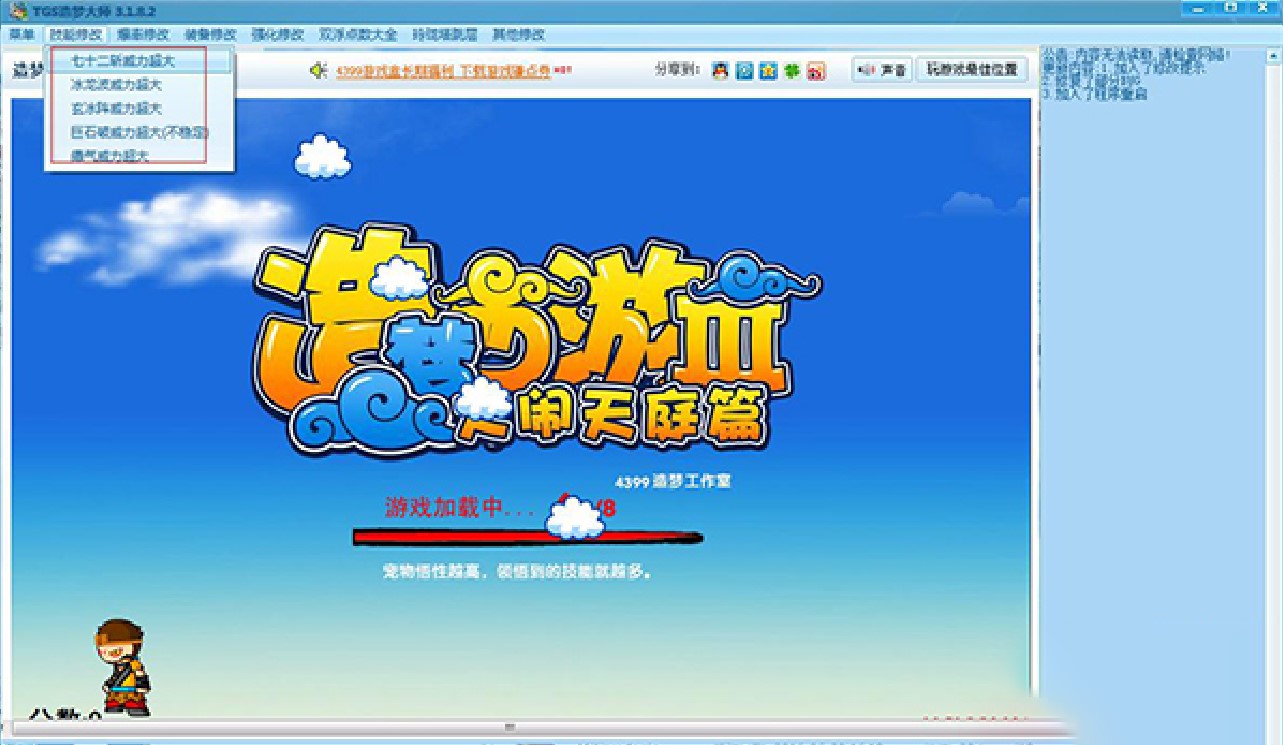Click the green clover share icon

[x=791, y=70]
